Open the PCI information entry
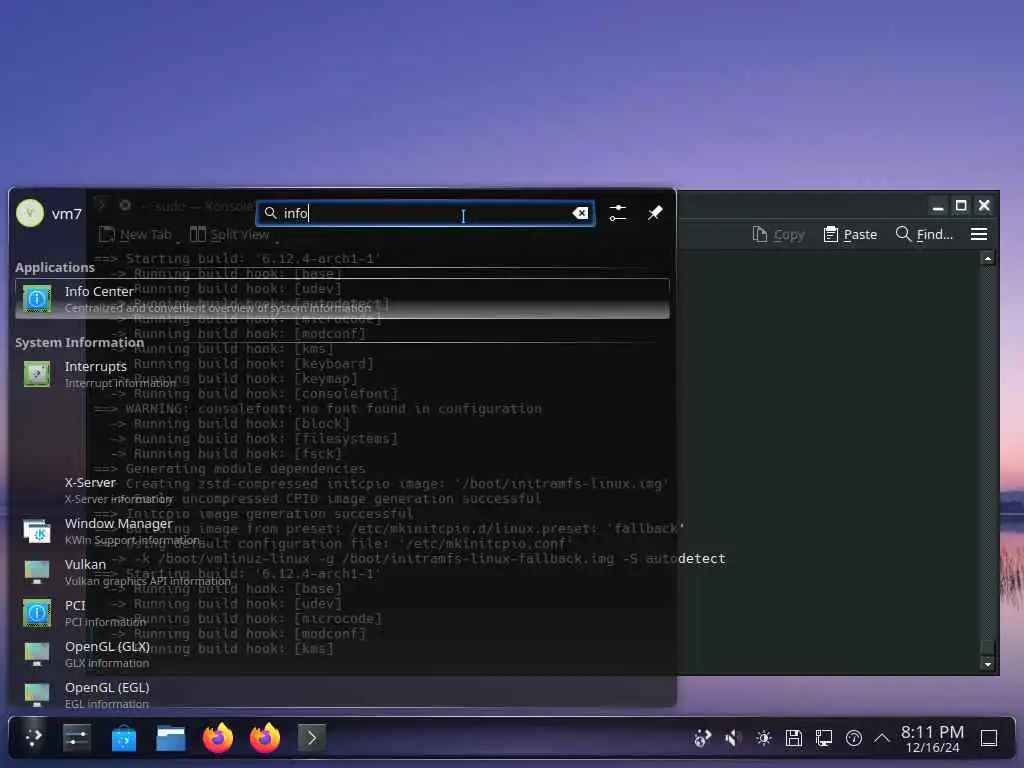Image resolution: width=1024 pixels, height=768 pixels. point(342,613)
